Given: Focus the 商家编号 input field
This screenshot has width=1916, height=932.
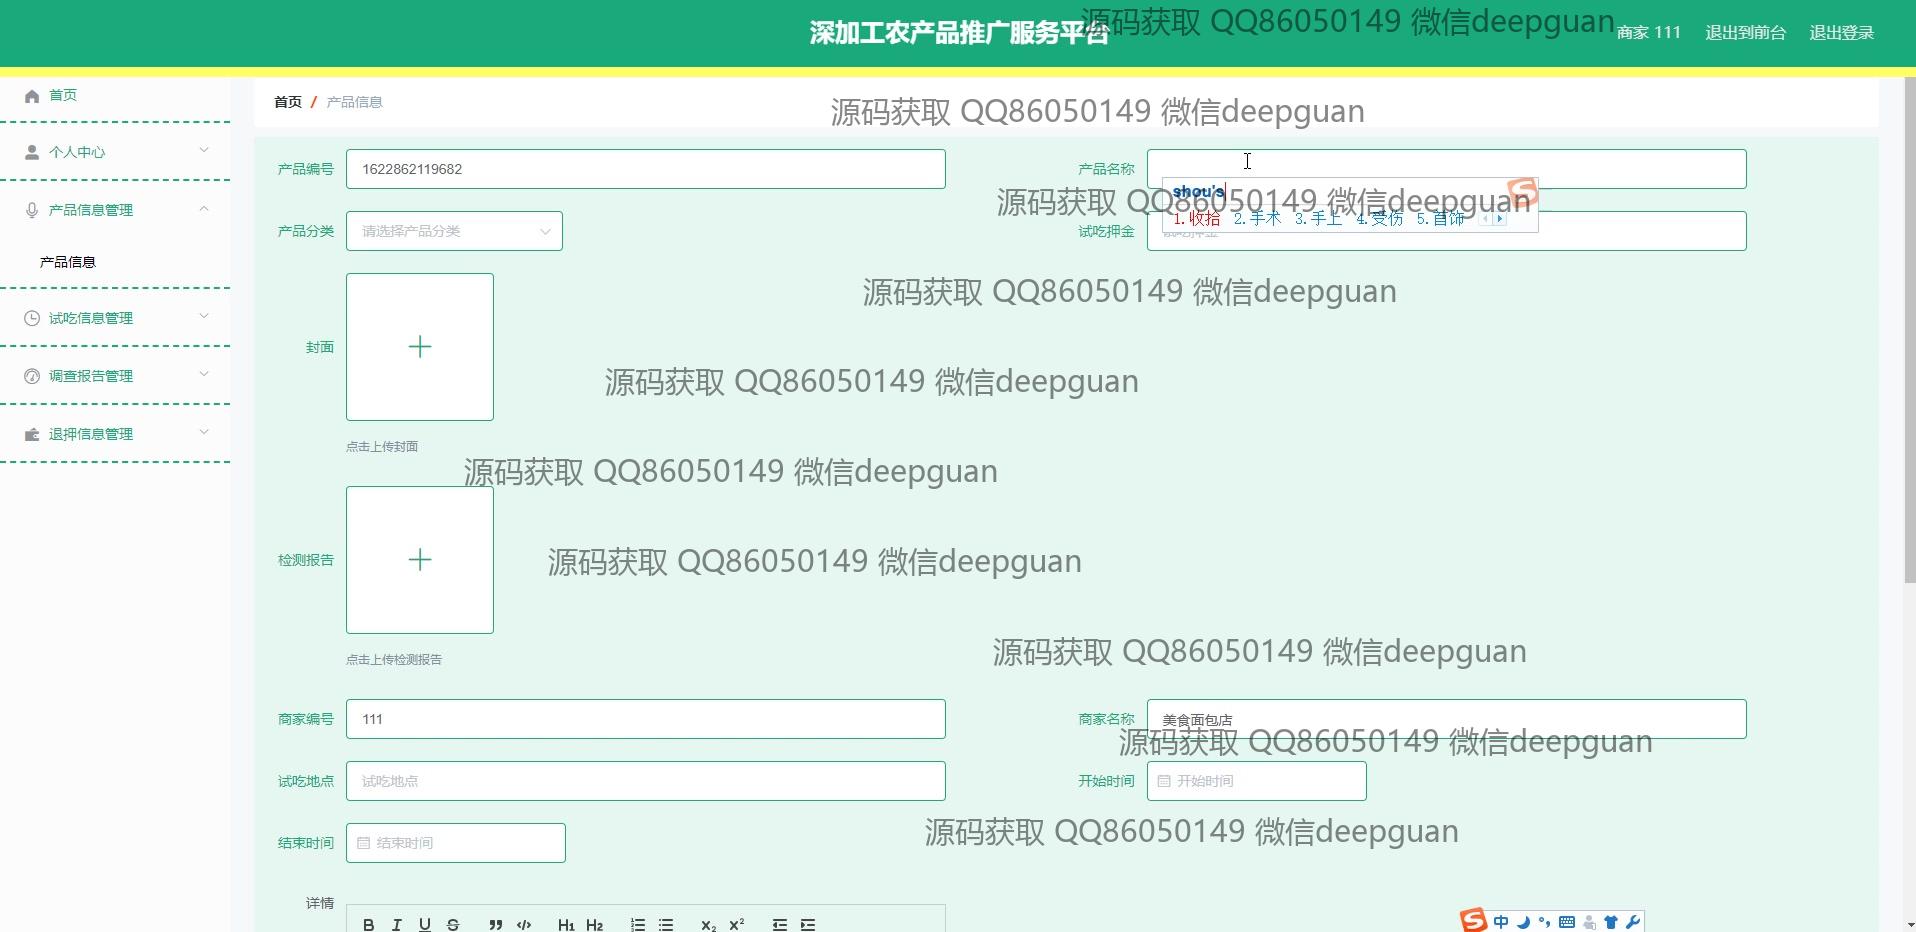Looking at the screenshot, I should pos(646,719).
